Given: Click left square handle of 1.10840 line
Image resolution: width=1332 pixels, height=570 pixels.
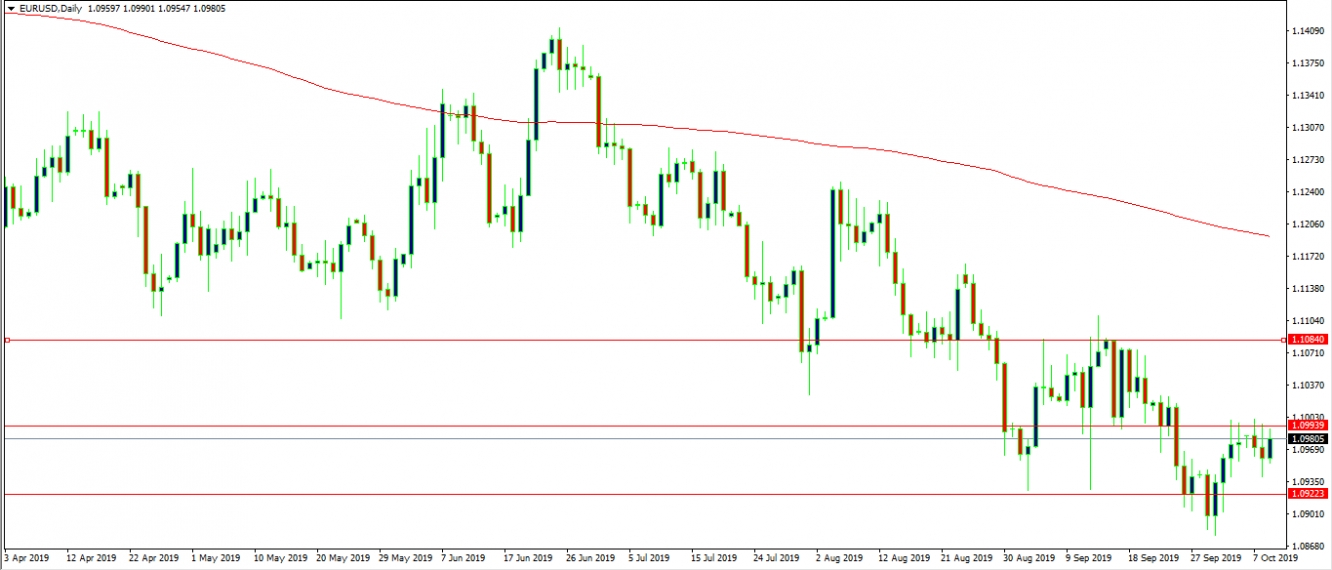Looking at the screenshot, I should click(x=6, y=340).
